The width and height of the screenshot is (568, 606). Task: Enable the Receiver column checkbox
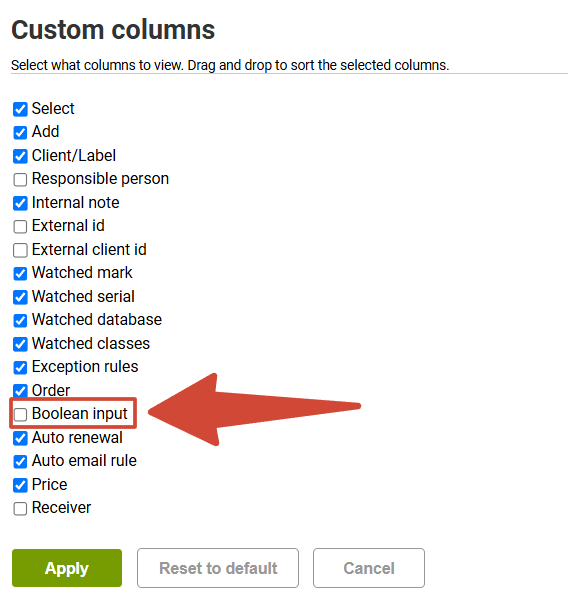tap(20, 509)
